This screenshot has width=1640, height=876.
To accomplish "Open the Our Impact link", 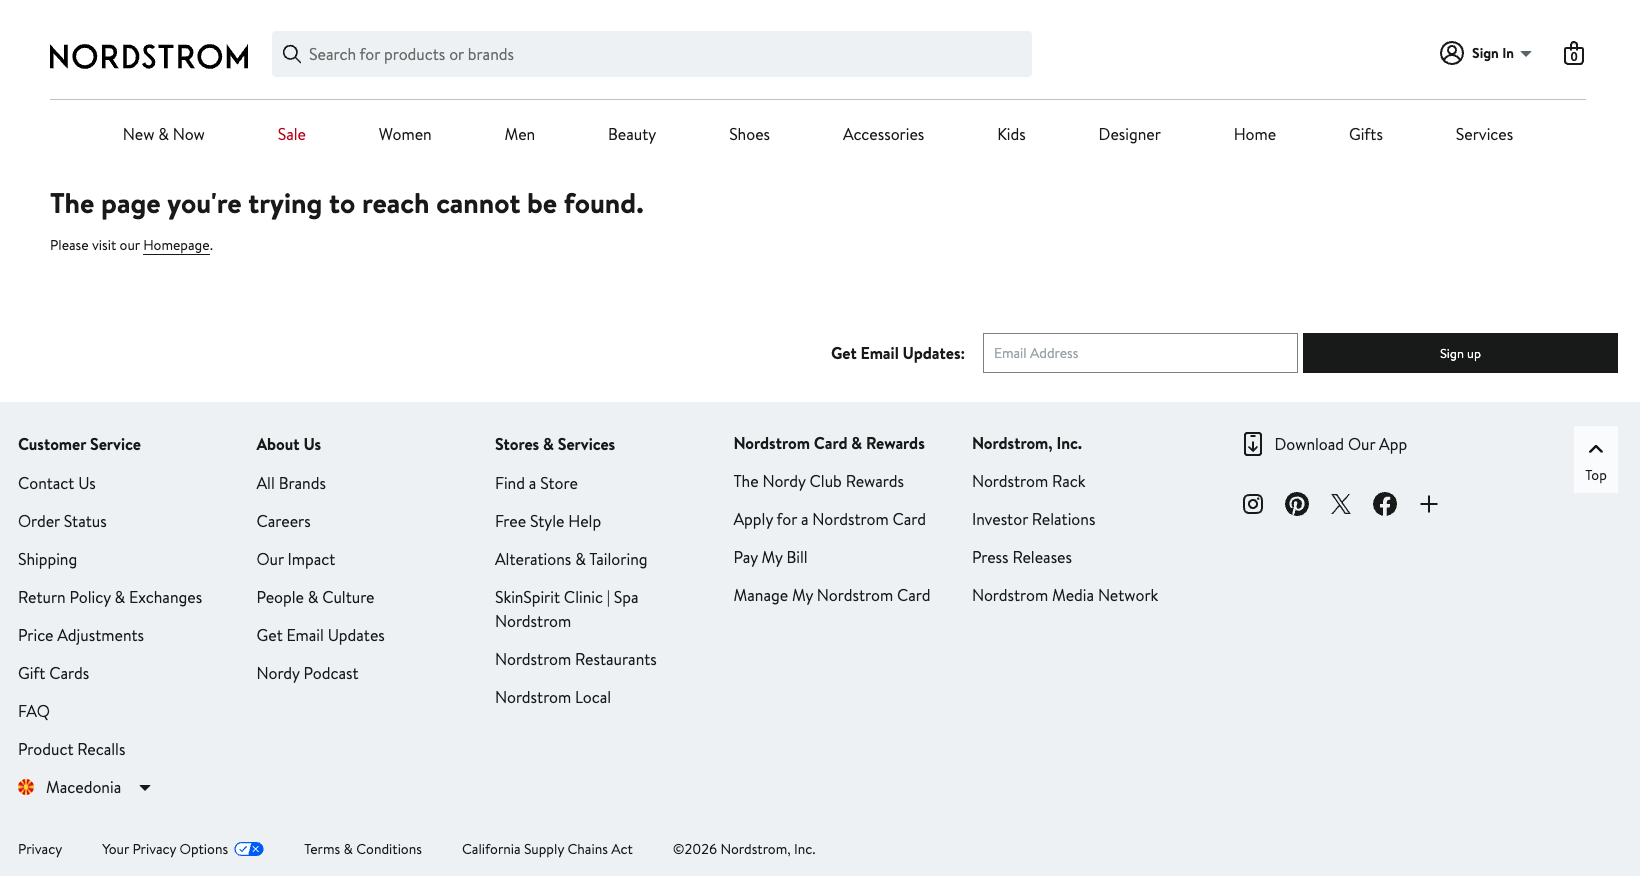I will tap(296, 559).
